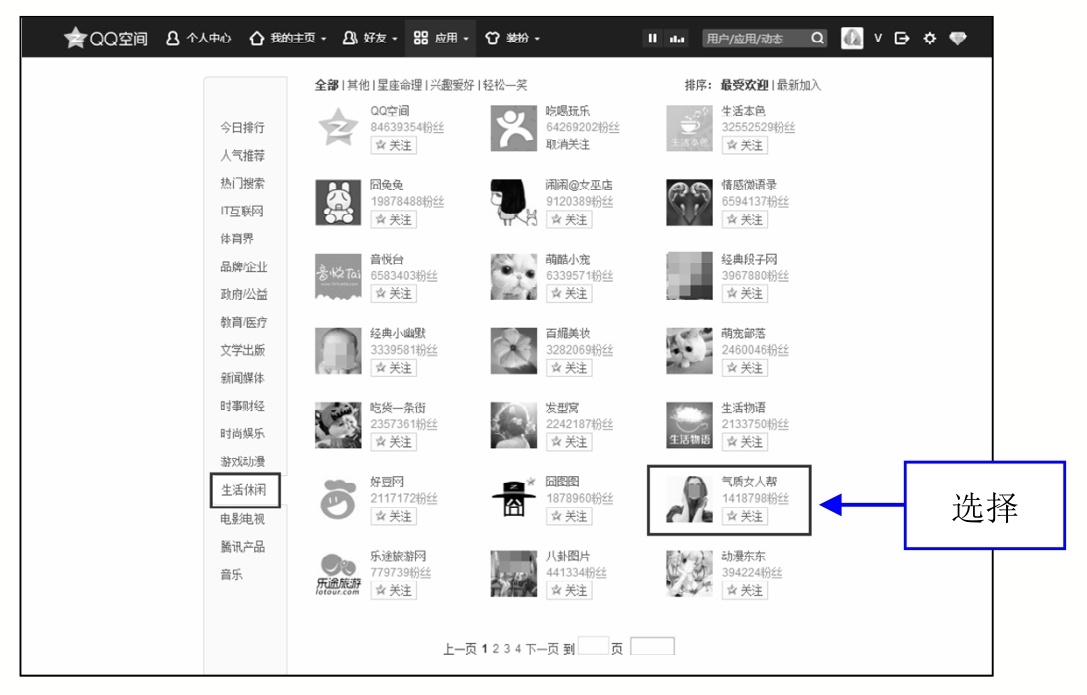Go to page 4 of results
Viewport: 1087px width, 695px height.
[x=518, y=649]
